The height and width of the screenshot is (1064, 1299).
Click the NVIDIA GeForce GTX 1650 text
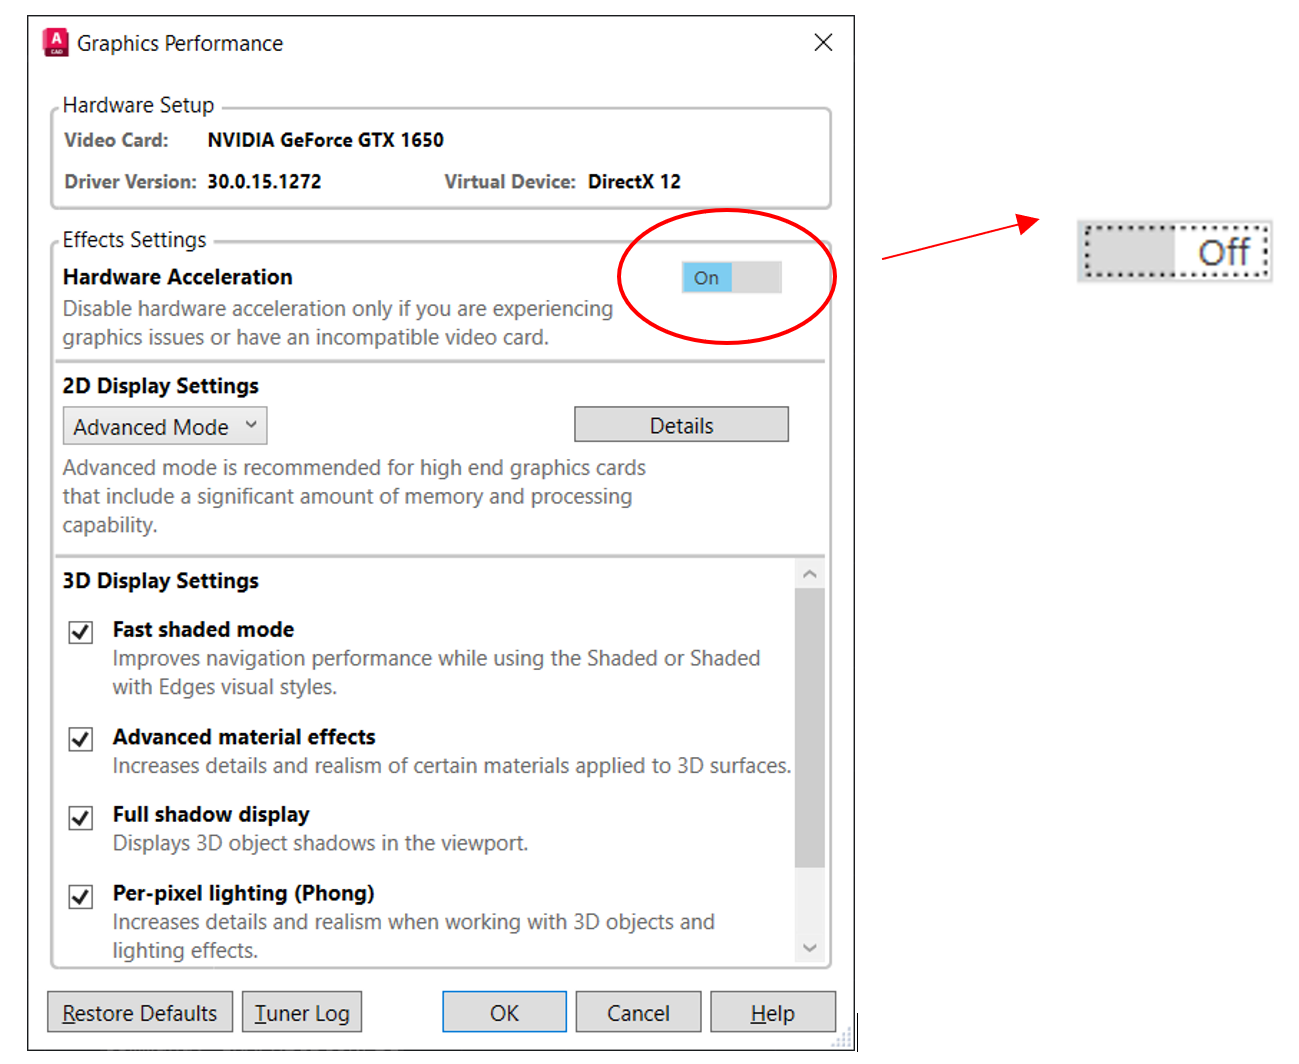click(326, 140)
